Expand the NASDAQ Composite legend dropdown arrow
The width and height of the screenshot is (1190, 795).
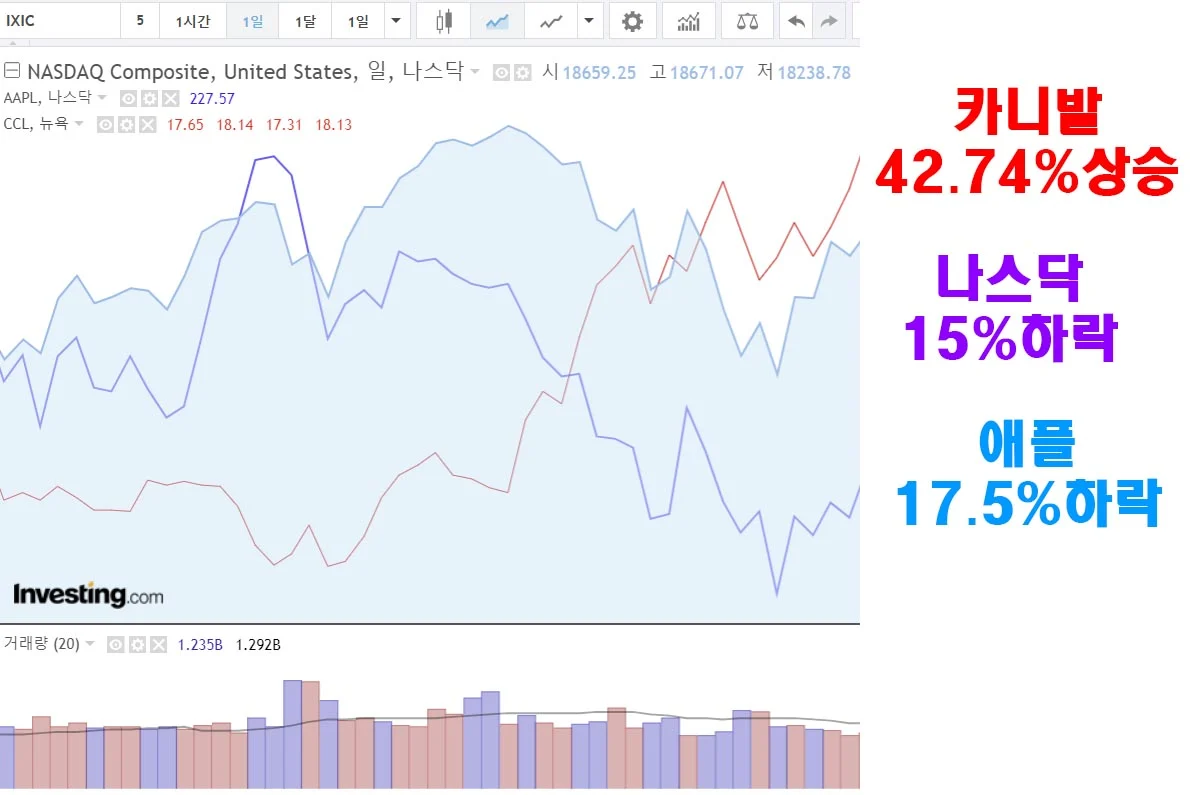(x=475, y=72)
